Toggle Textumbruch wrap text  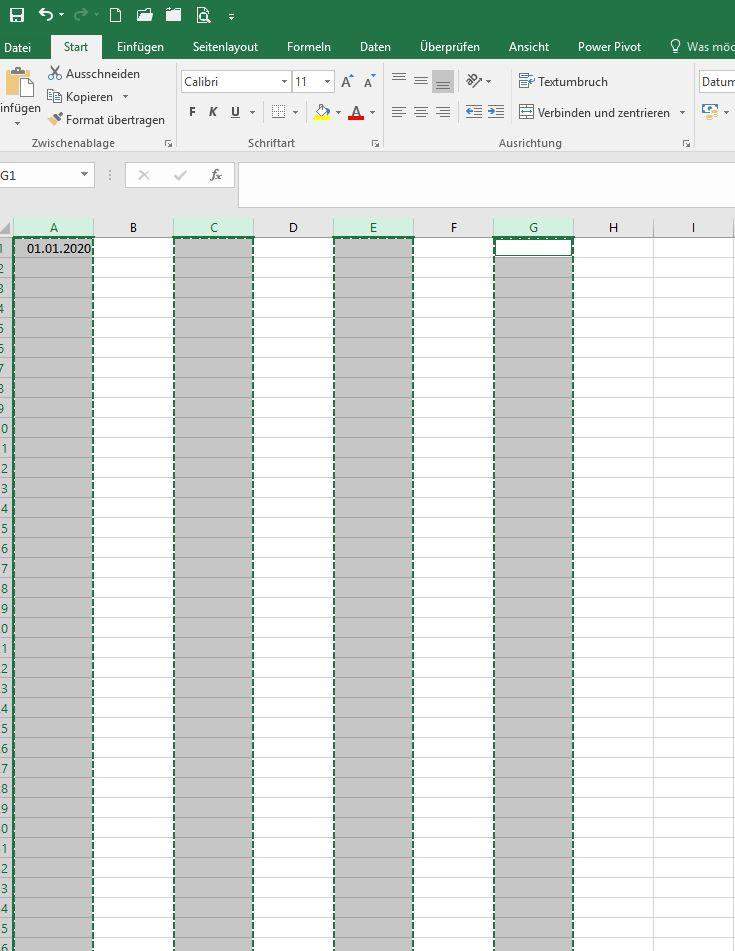pos(563,82)
